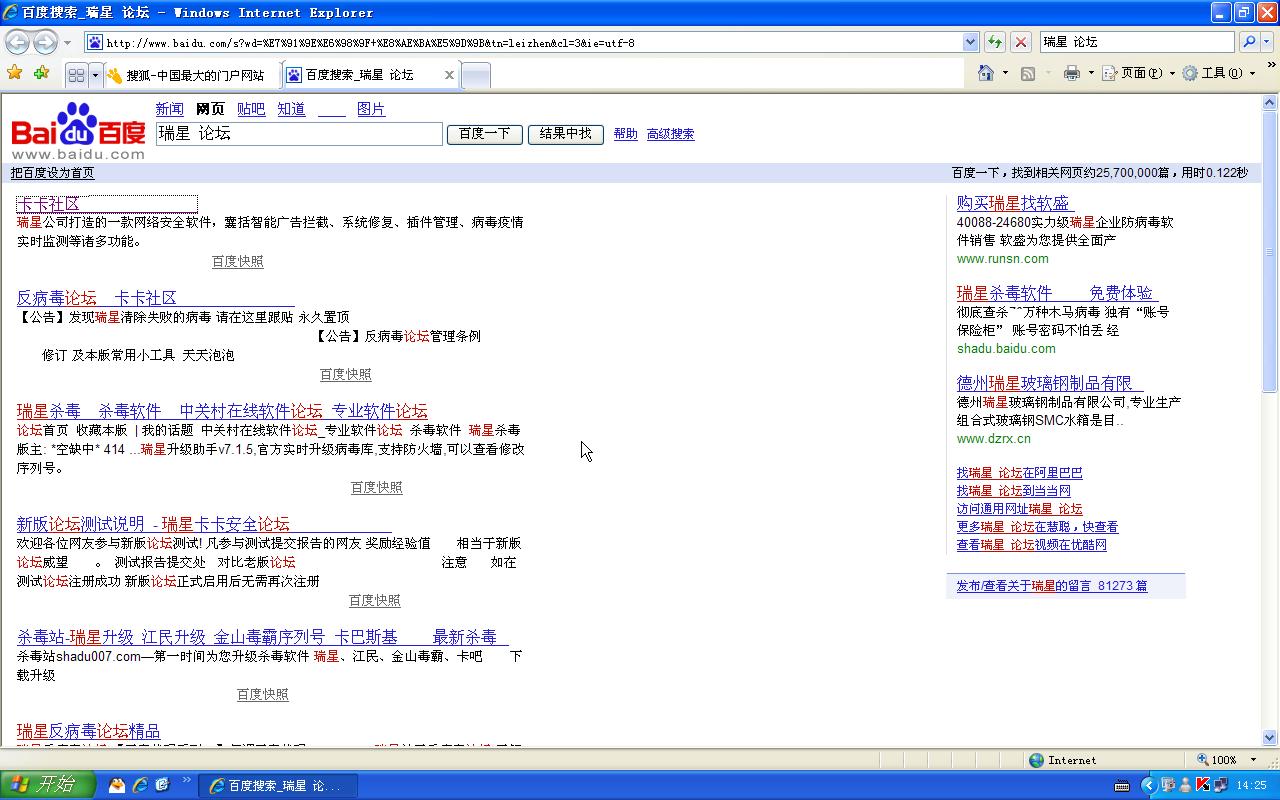Viewport: 1280px width, 800px height.
Task: Click the page scrollbar down arrow
Action: pos(1270,738)
